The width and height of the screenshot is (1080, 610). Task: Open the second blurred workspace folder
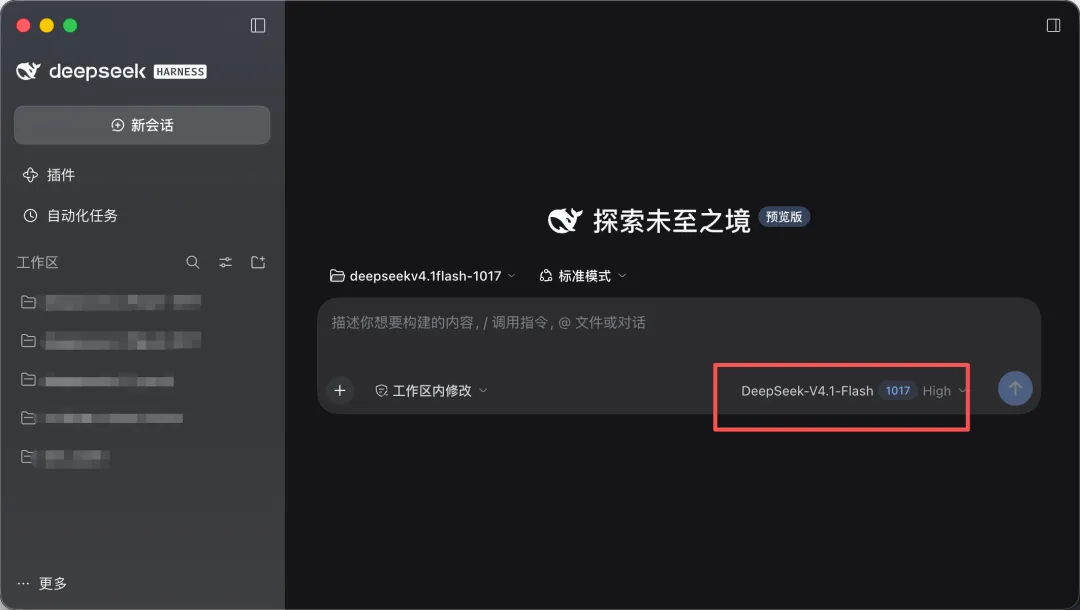111,340
